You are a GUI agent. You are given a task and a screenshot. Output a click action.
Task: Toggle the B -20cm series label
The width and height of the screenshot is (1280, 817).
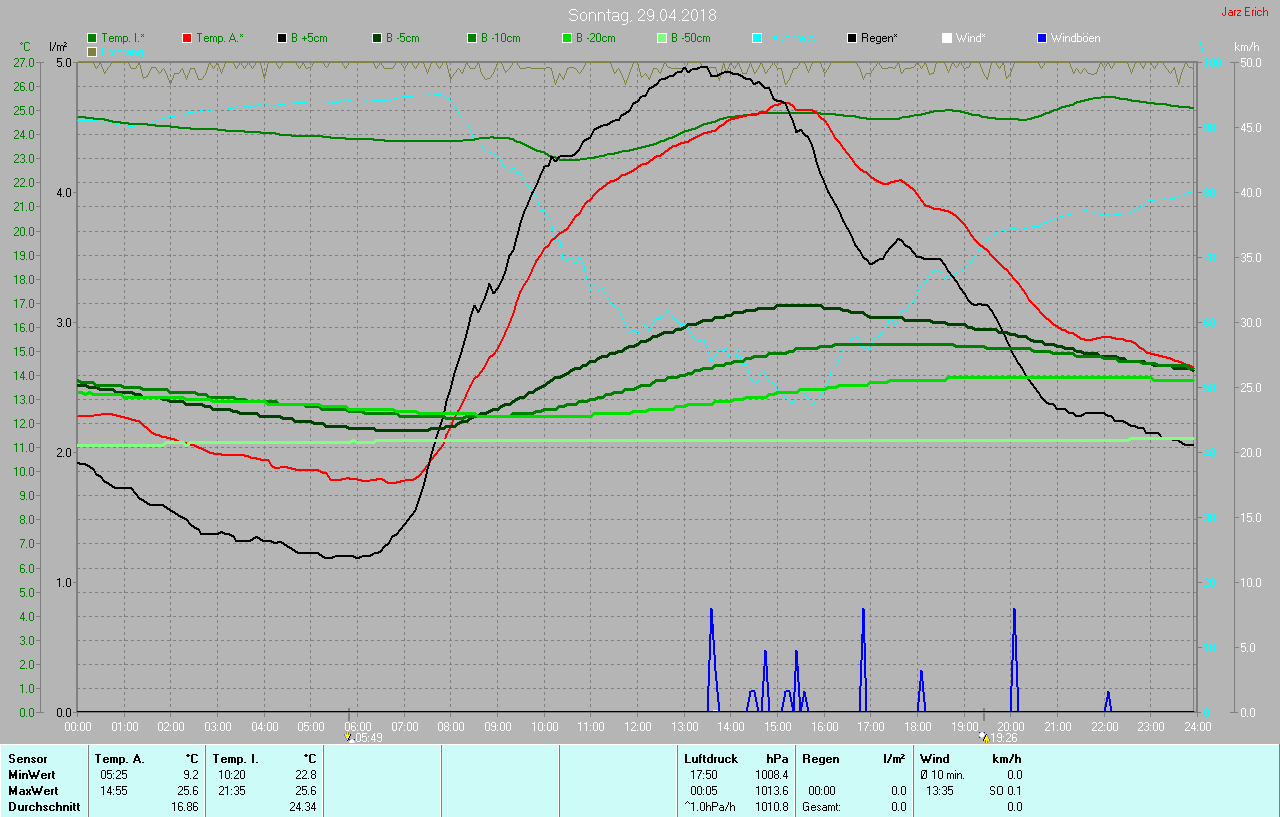click(595, 38)
